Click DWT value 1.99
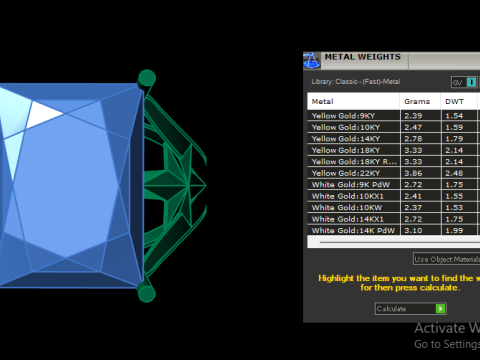480x360 pixels. tap(454, 230)
